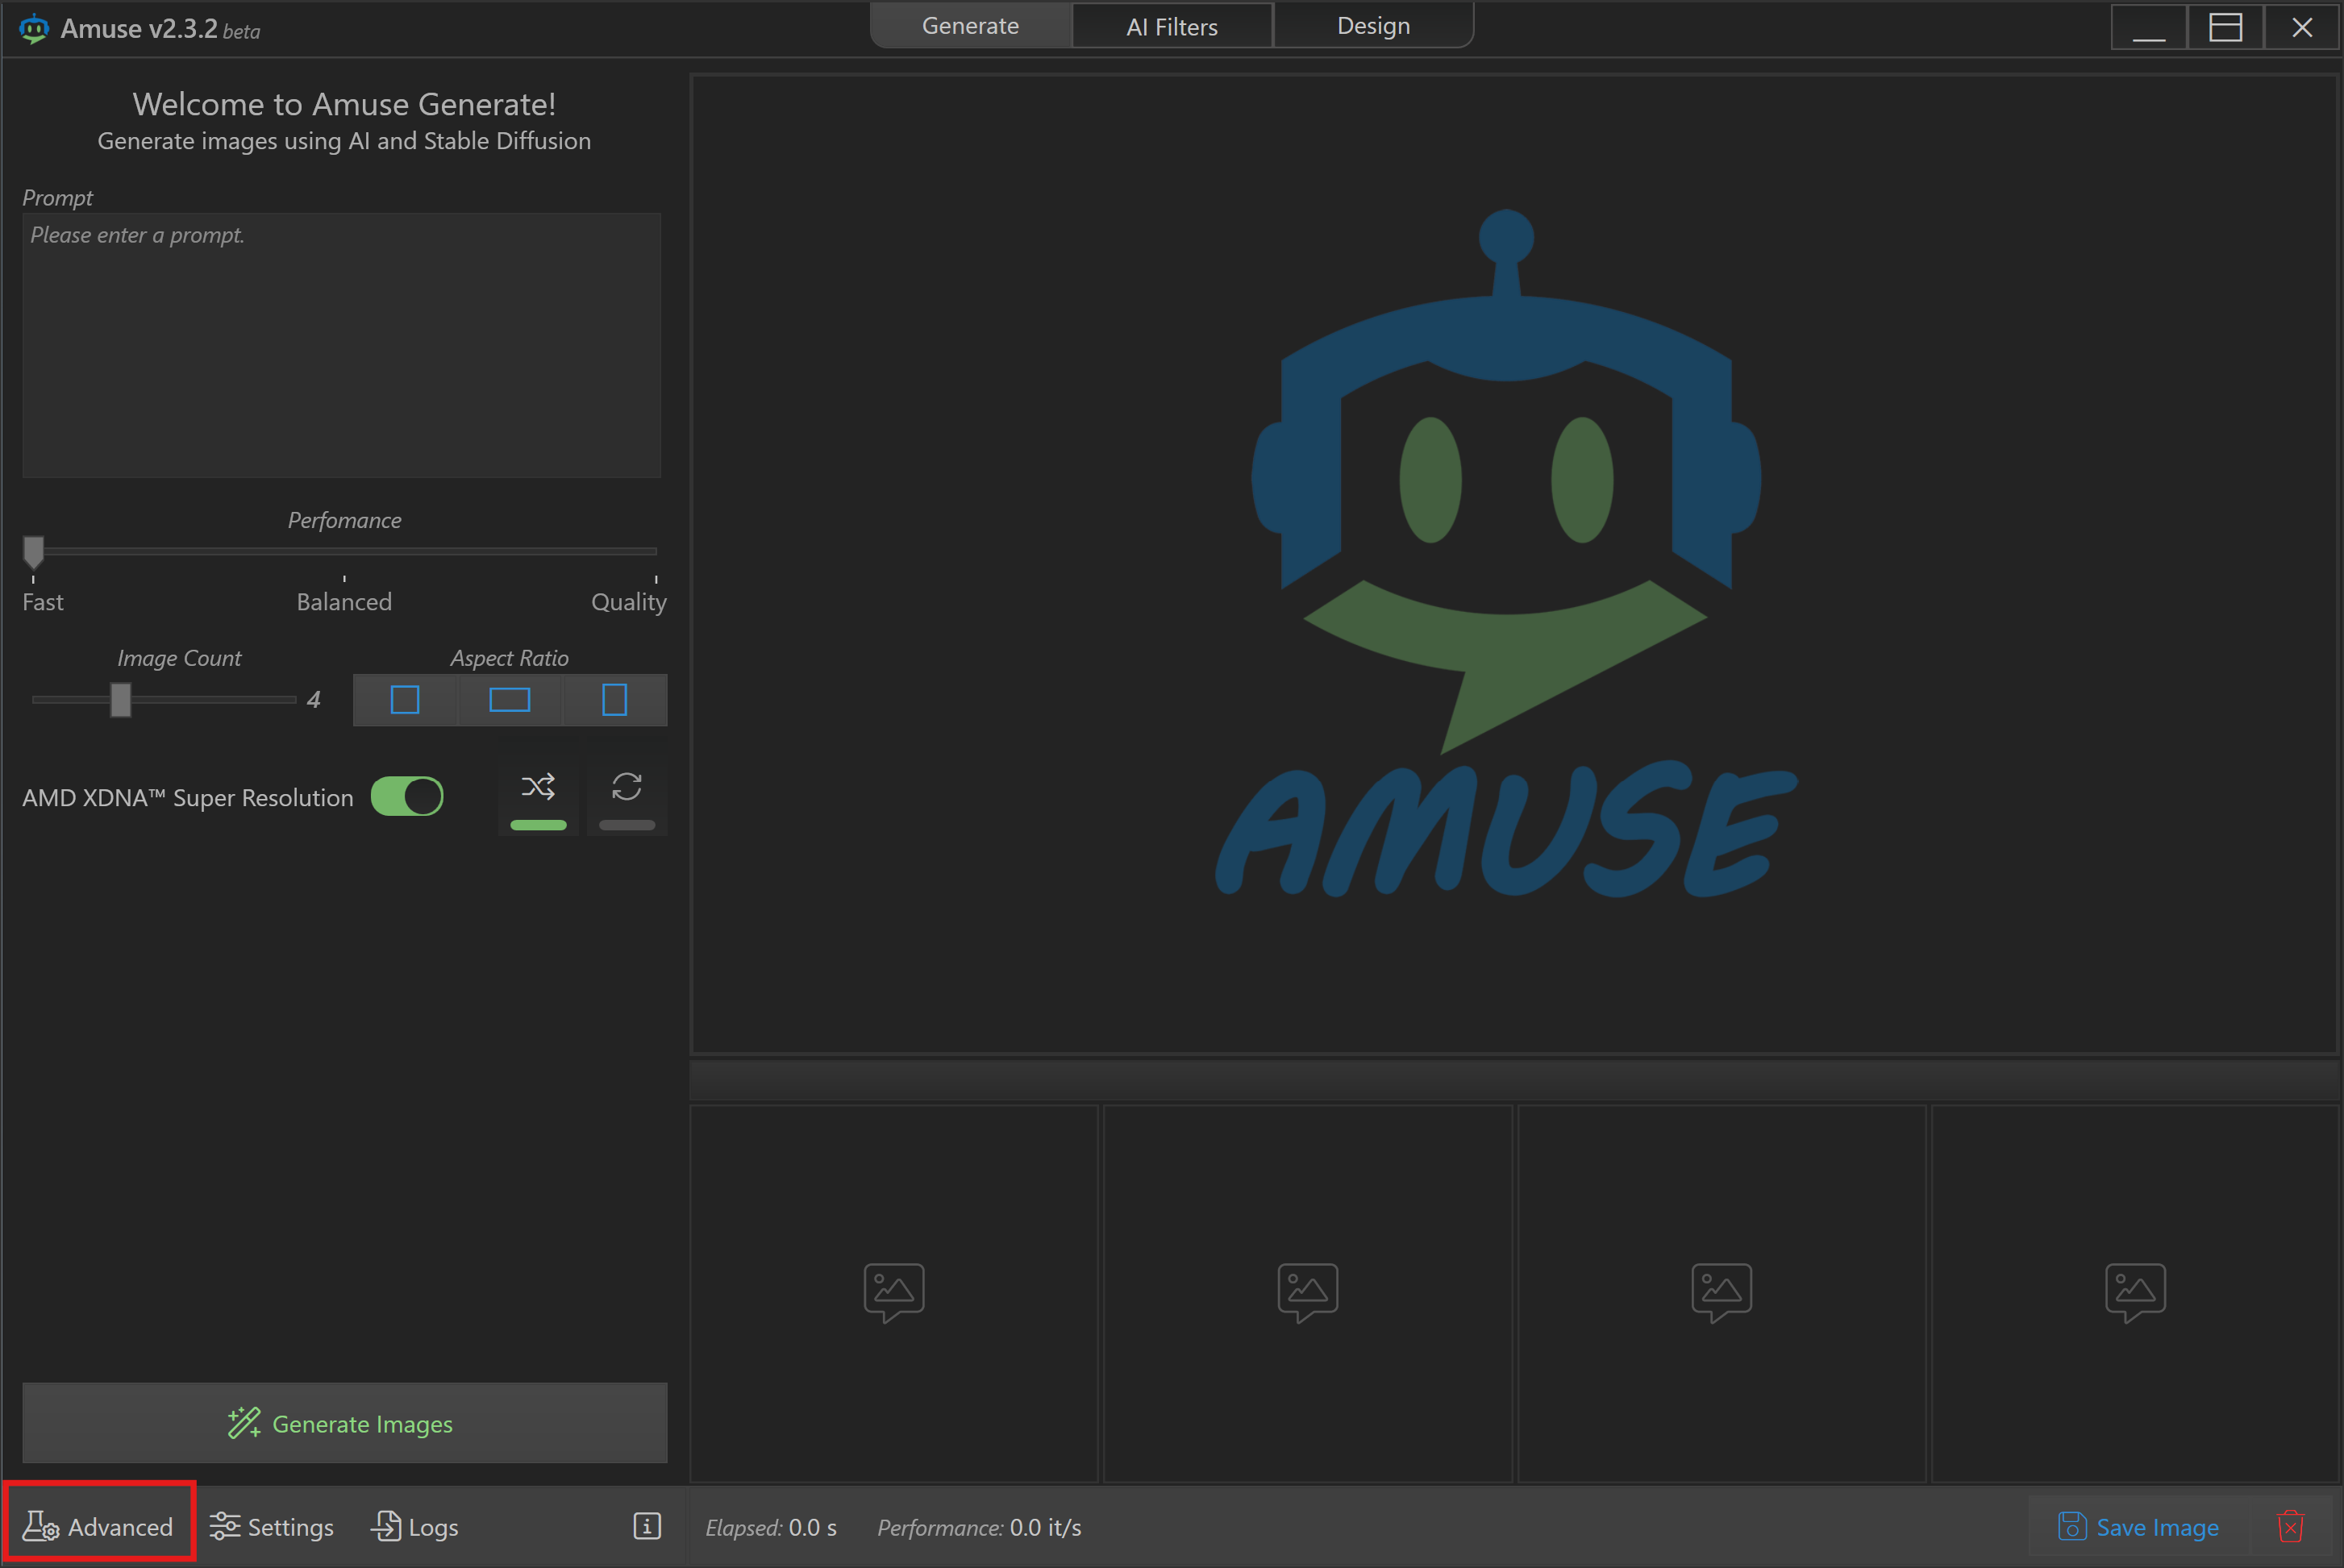Click the main image preview area
Image resolution: width=2344 pixels, height=1568 pixels.
tap(1514, 564)
